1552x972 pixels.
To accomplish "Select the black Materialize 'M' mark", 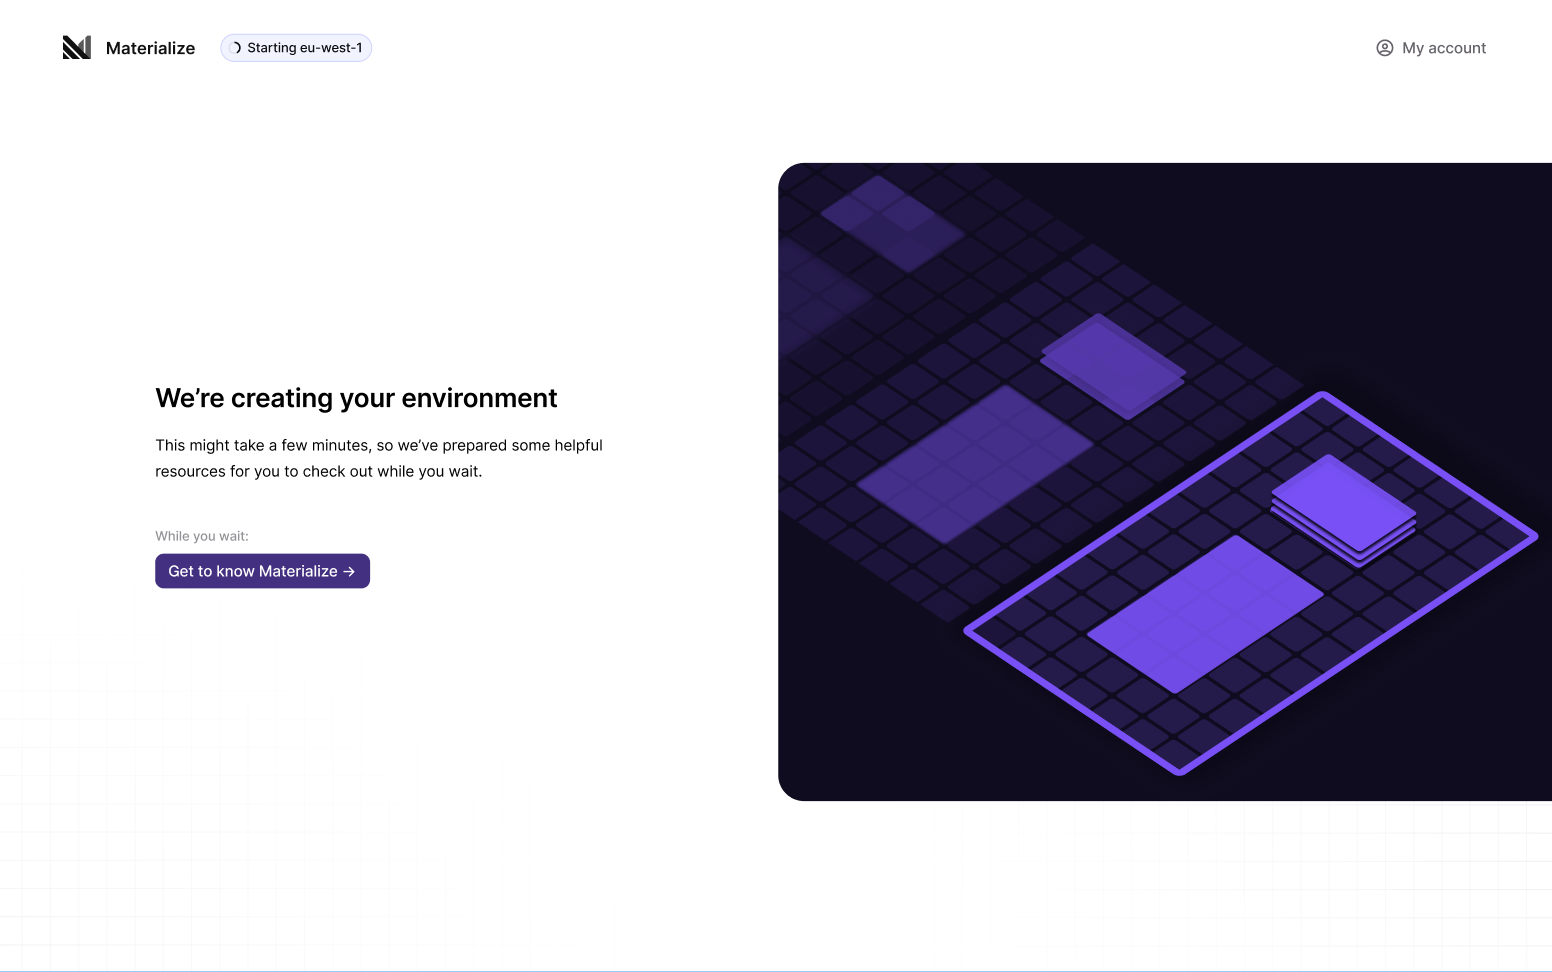I will pyautogui.click(x=77, y=46).
